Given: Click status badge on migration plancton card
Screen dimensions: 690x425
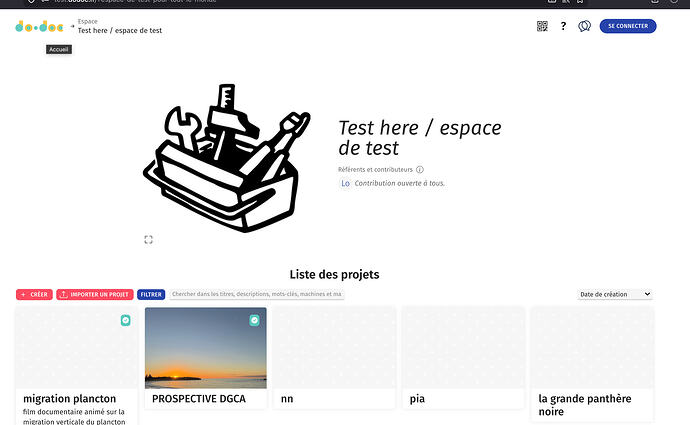Looking at the screenshot, I should tap(125, 320).
